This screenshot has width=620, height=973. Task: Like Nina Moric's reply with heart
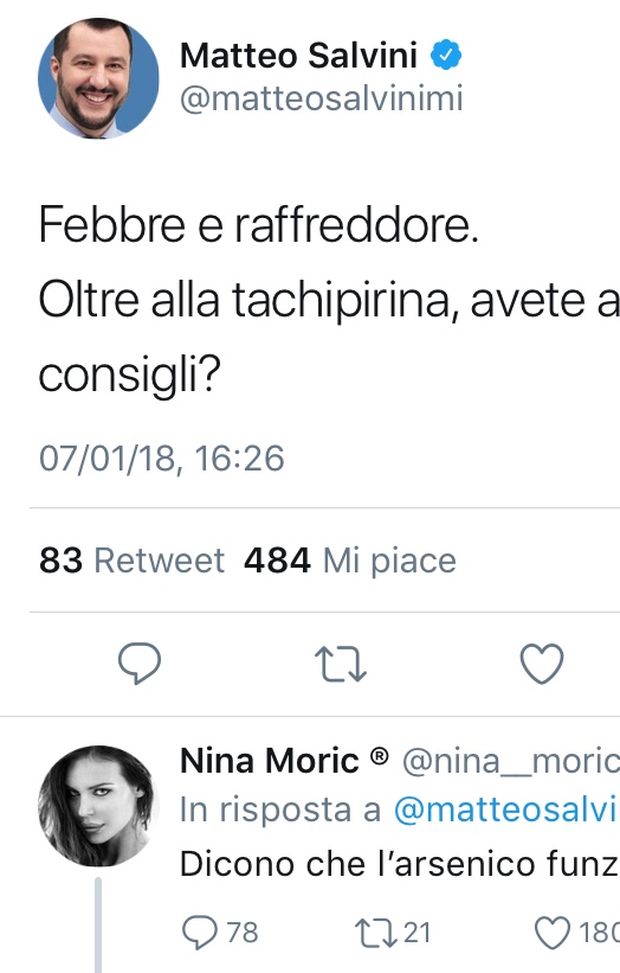(553, 932)
